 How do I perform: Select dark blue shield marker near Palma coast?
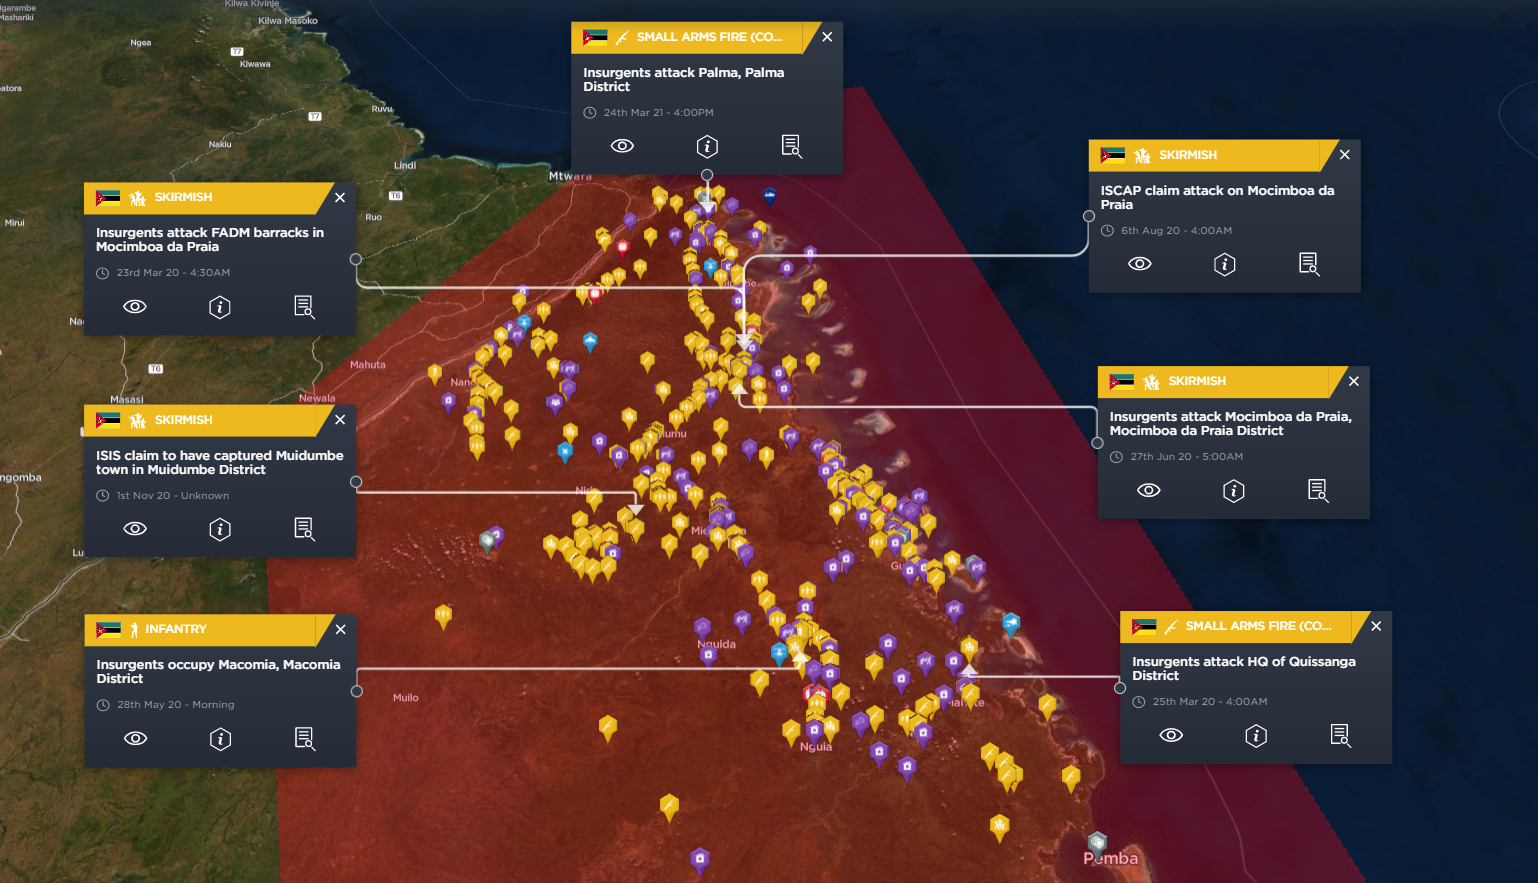click(x=769, y=196)
